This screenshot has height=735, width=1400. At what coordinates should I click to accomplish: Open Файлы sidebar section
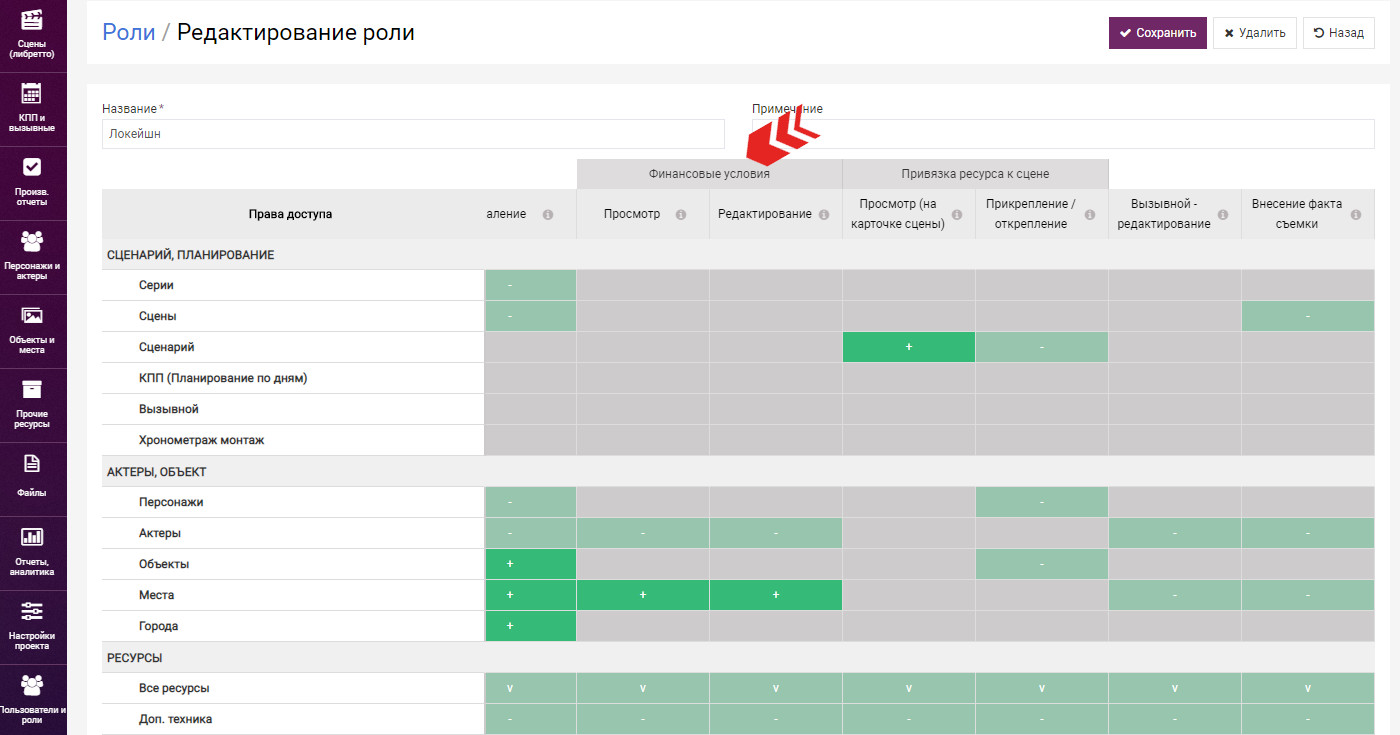33,479
